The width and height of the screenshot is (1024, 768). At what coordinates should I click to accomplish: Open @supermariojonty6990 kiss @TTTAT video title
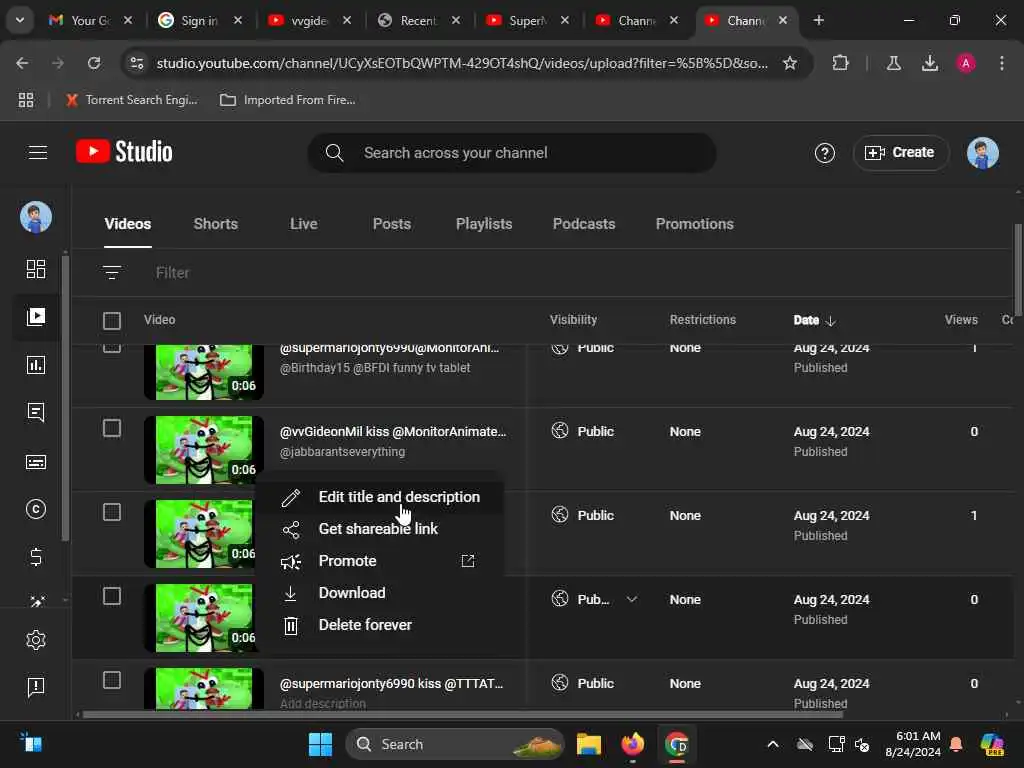391,684
